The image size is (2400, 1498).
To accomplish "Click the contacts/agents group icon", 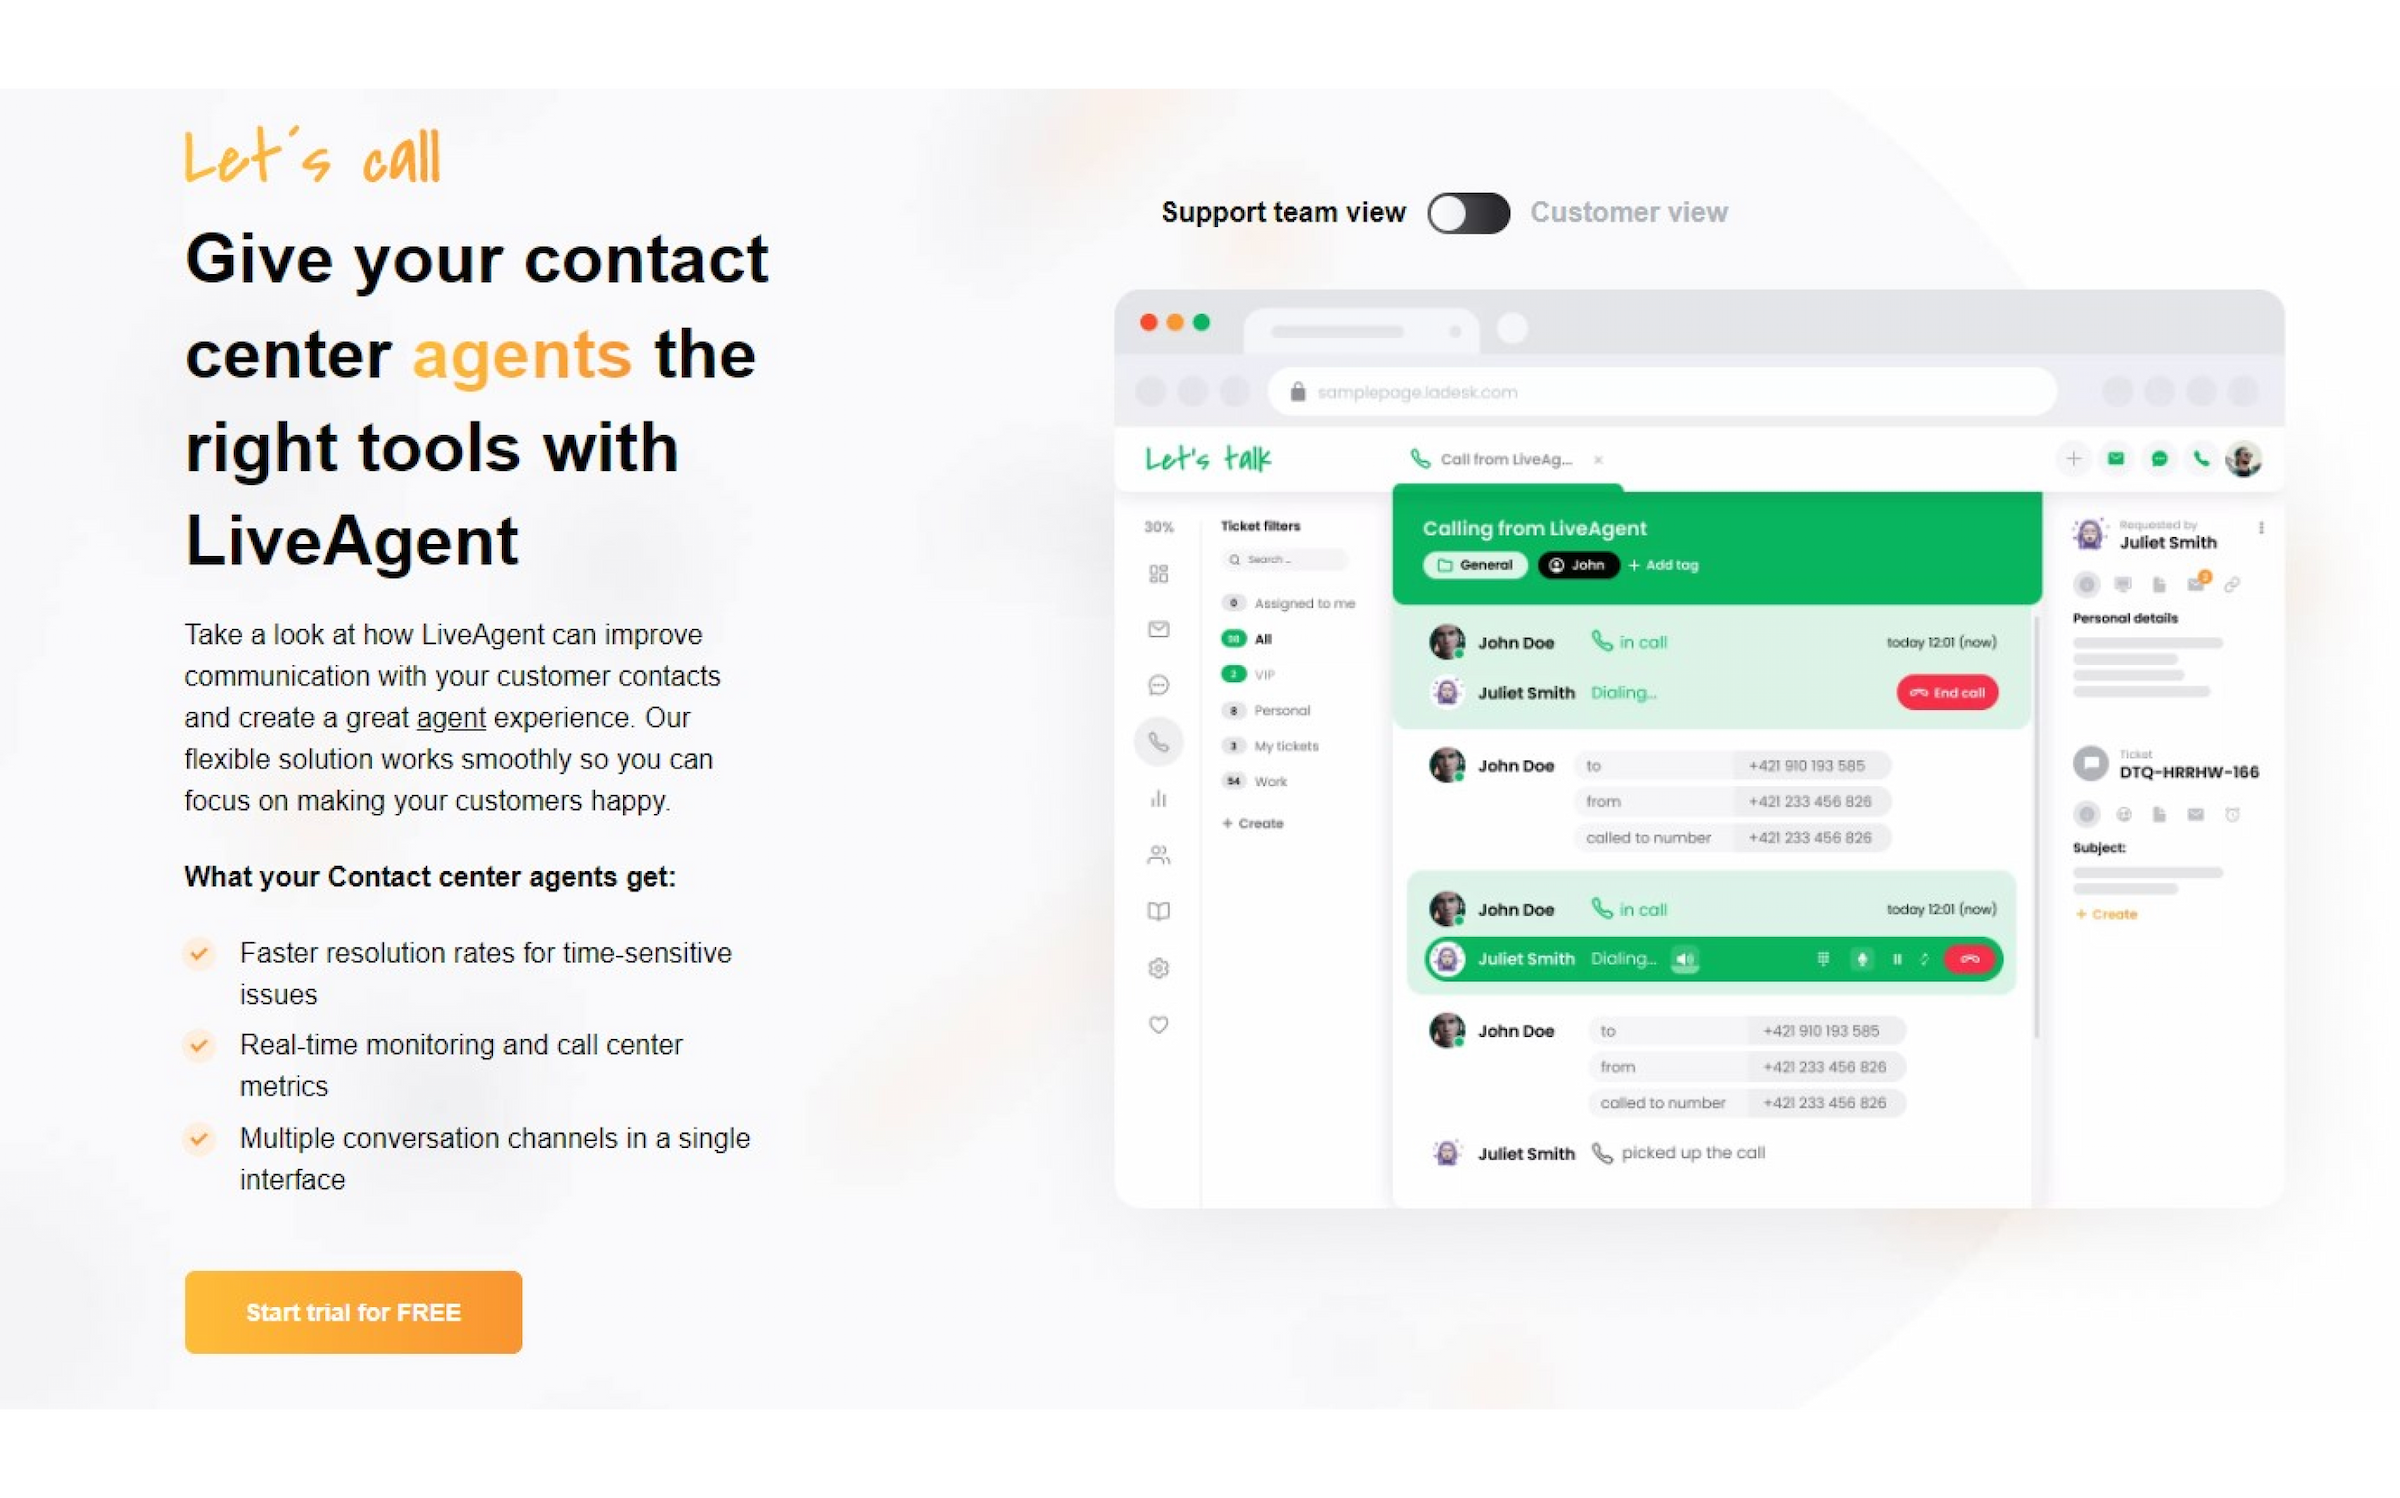I will [x=1156, y=853].
